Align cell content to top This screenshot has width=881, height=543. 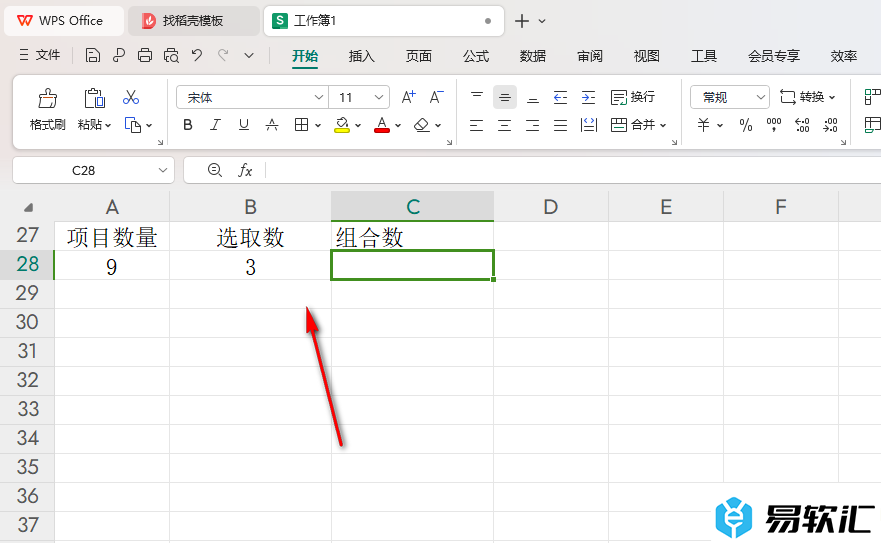[476, 97]
